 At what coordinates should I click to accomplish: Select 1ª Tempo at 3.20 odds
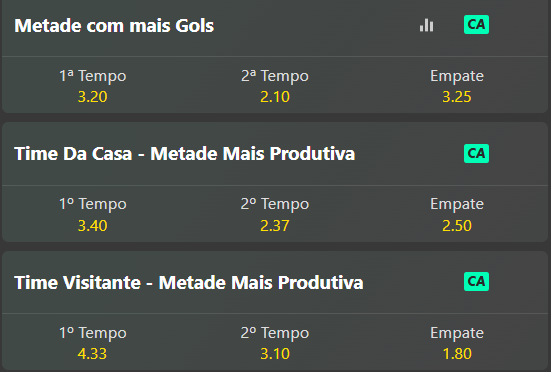point(92,86)
